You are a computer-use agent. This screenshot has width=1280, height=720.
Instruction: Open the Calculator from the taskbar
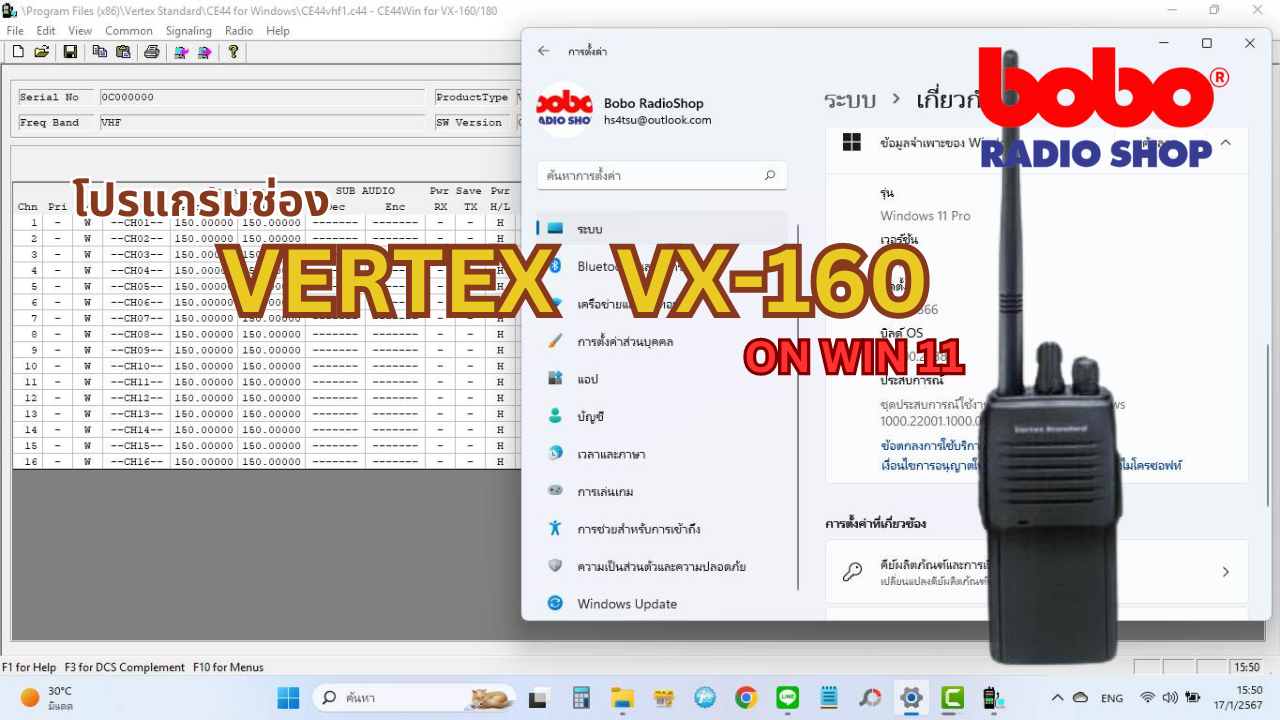pos(581,697)
